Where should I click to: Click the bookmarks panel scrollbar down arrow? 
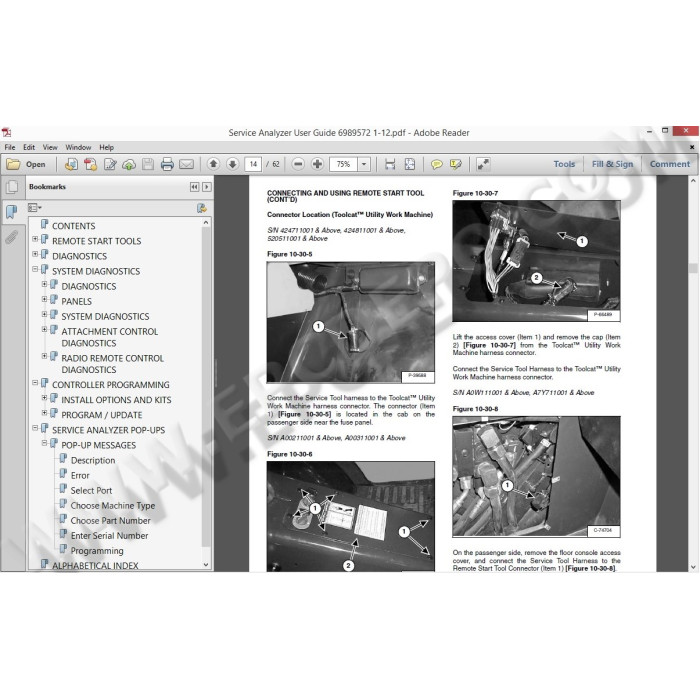tap(206, 565)
